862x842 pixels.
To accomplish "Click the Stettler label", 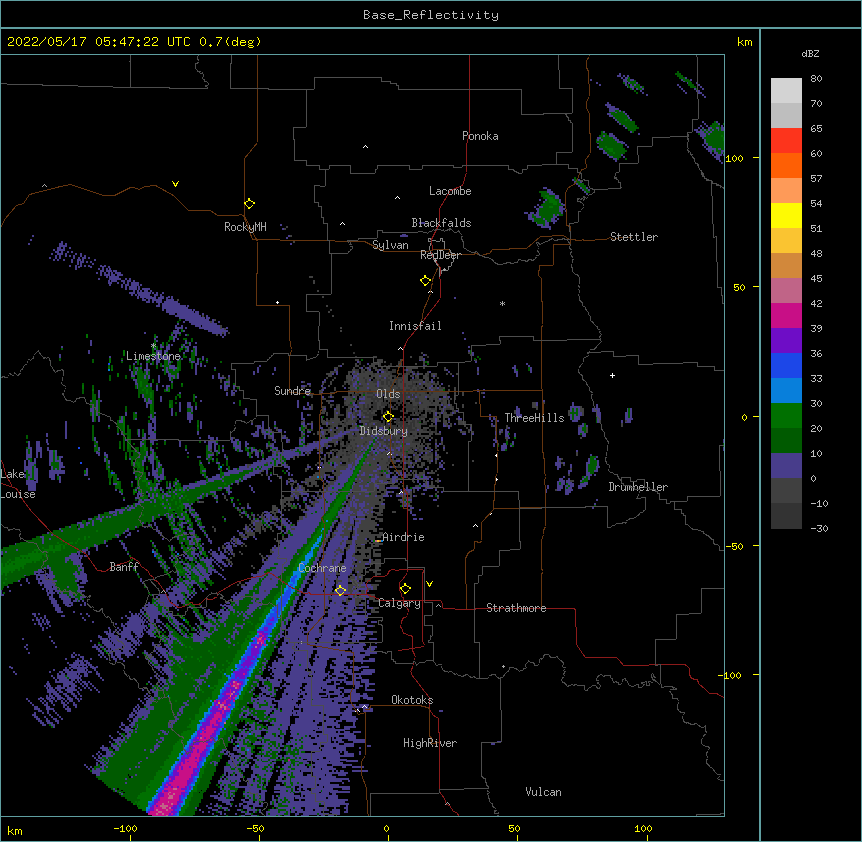I will [634, 237].
